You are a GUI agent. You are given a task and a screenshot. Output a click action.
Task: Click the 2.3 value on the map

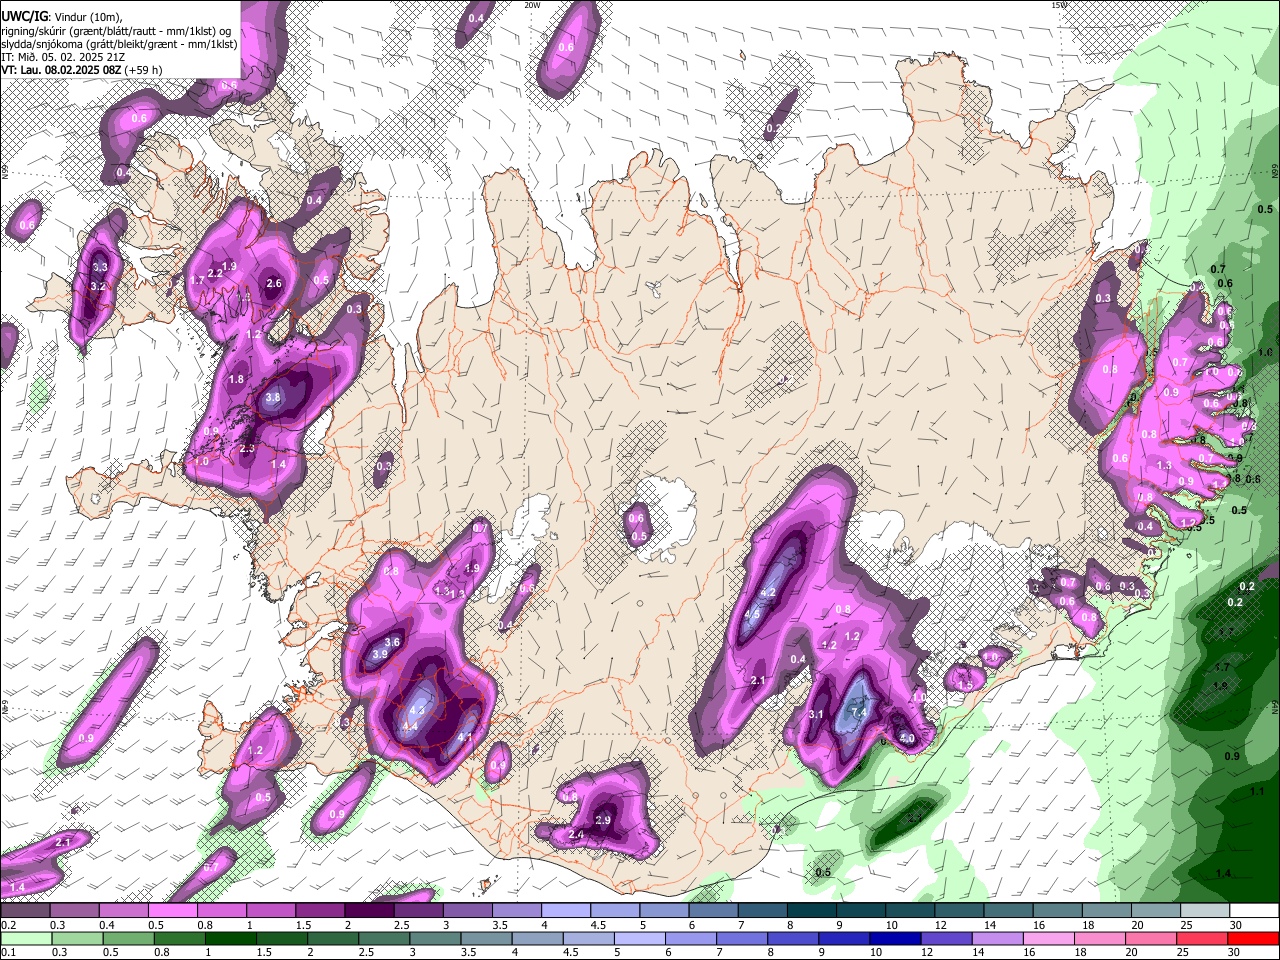(x=248, y=449)
